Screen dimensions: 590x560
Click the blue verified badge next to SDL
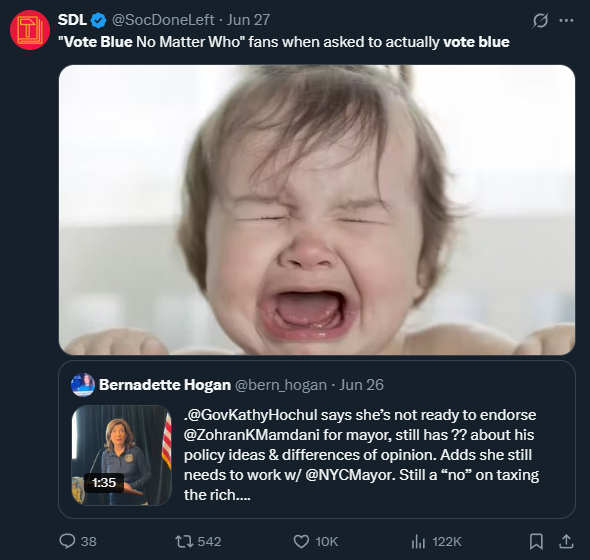pyautogui.click(x=99, y=20)
